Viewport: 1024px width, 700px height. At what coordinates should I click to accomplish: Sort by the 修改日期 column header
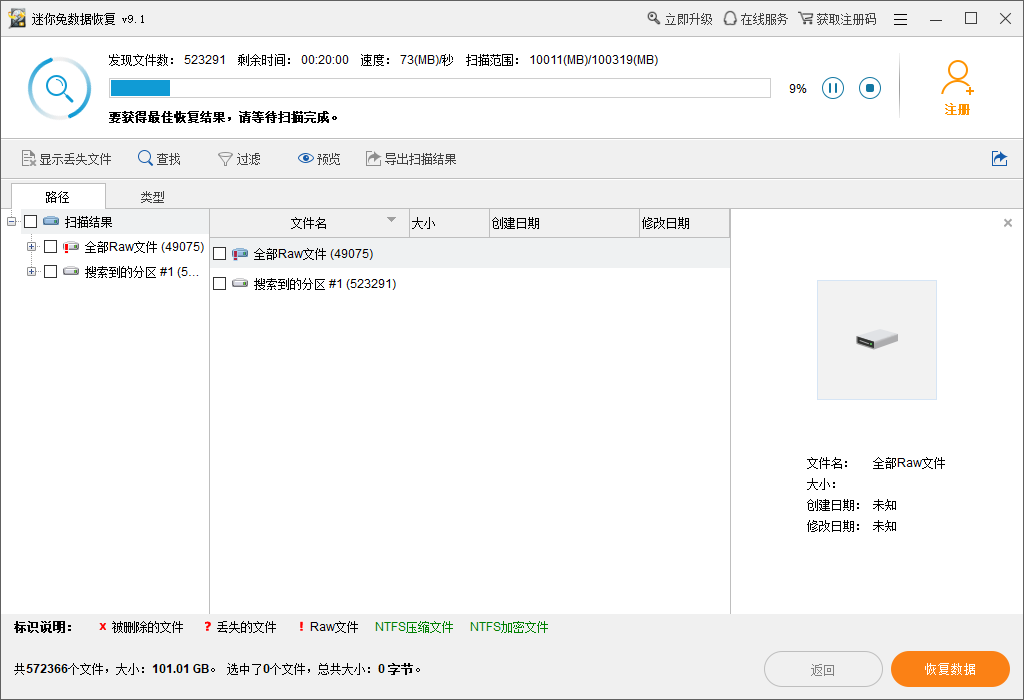point(684,223)
